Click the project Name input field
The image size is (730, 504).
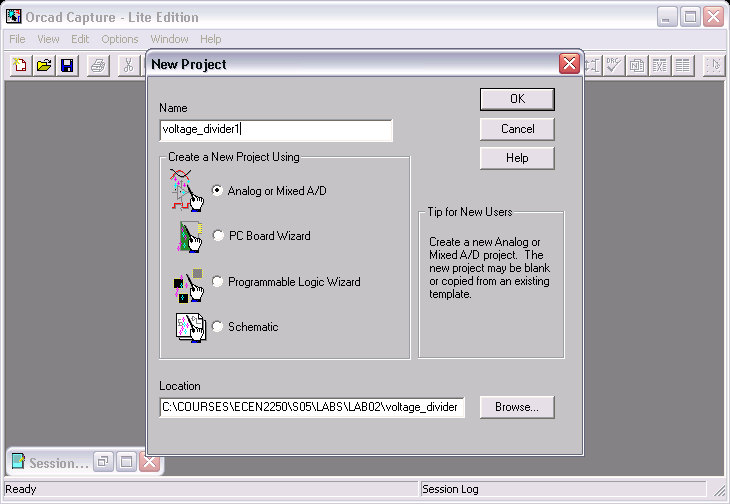point(276,130)
